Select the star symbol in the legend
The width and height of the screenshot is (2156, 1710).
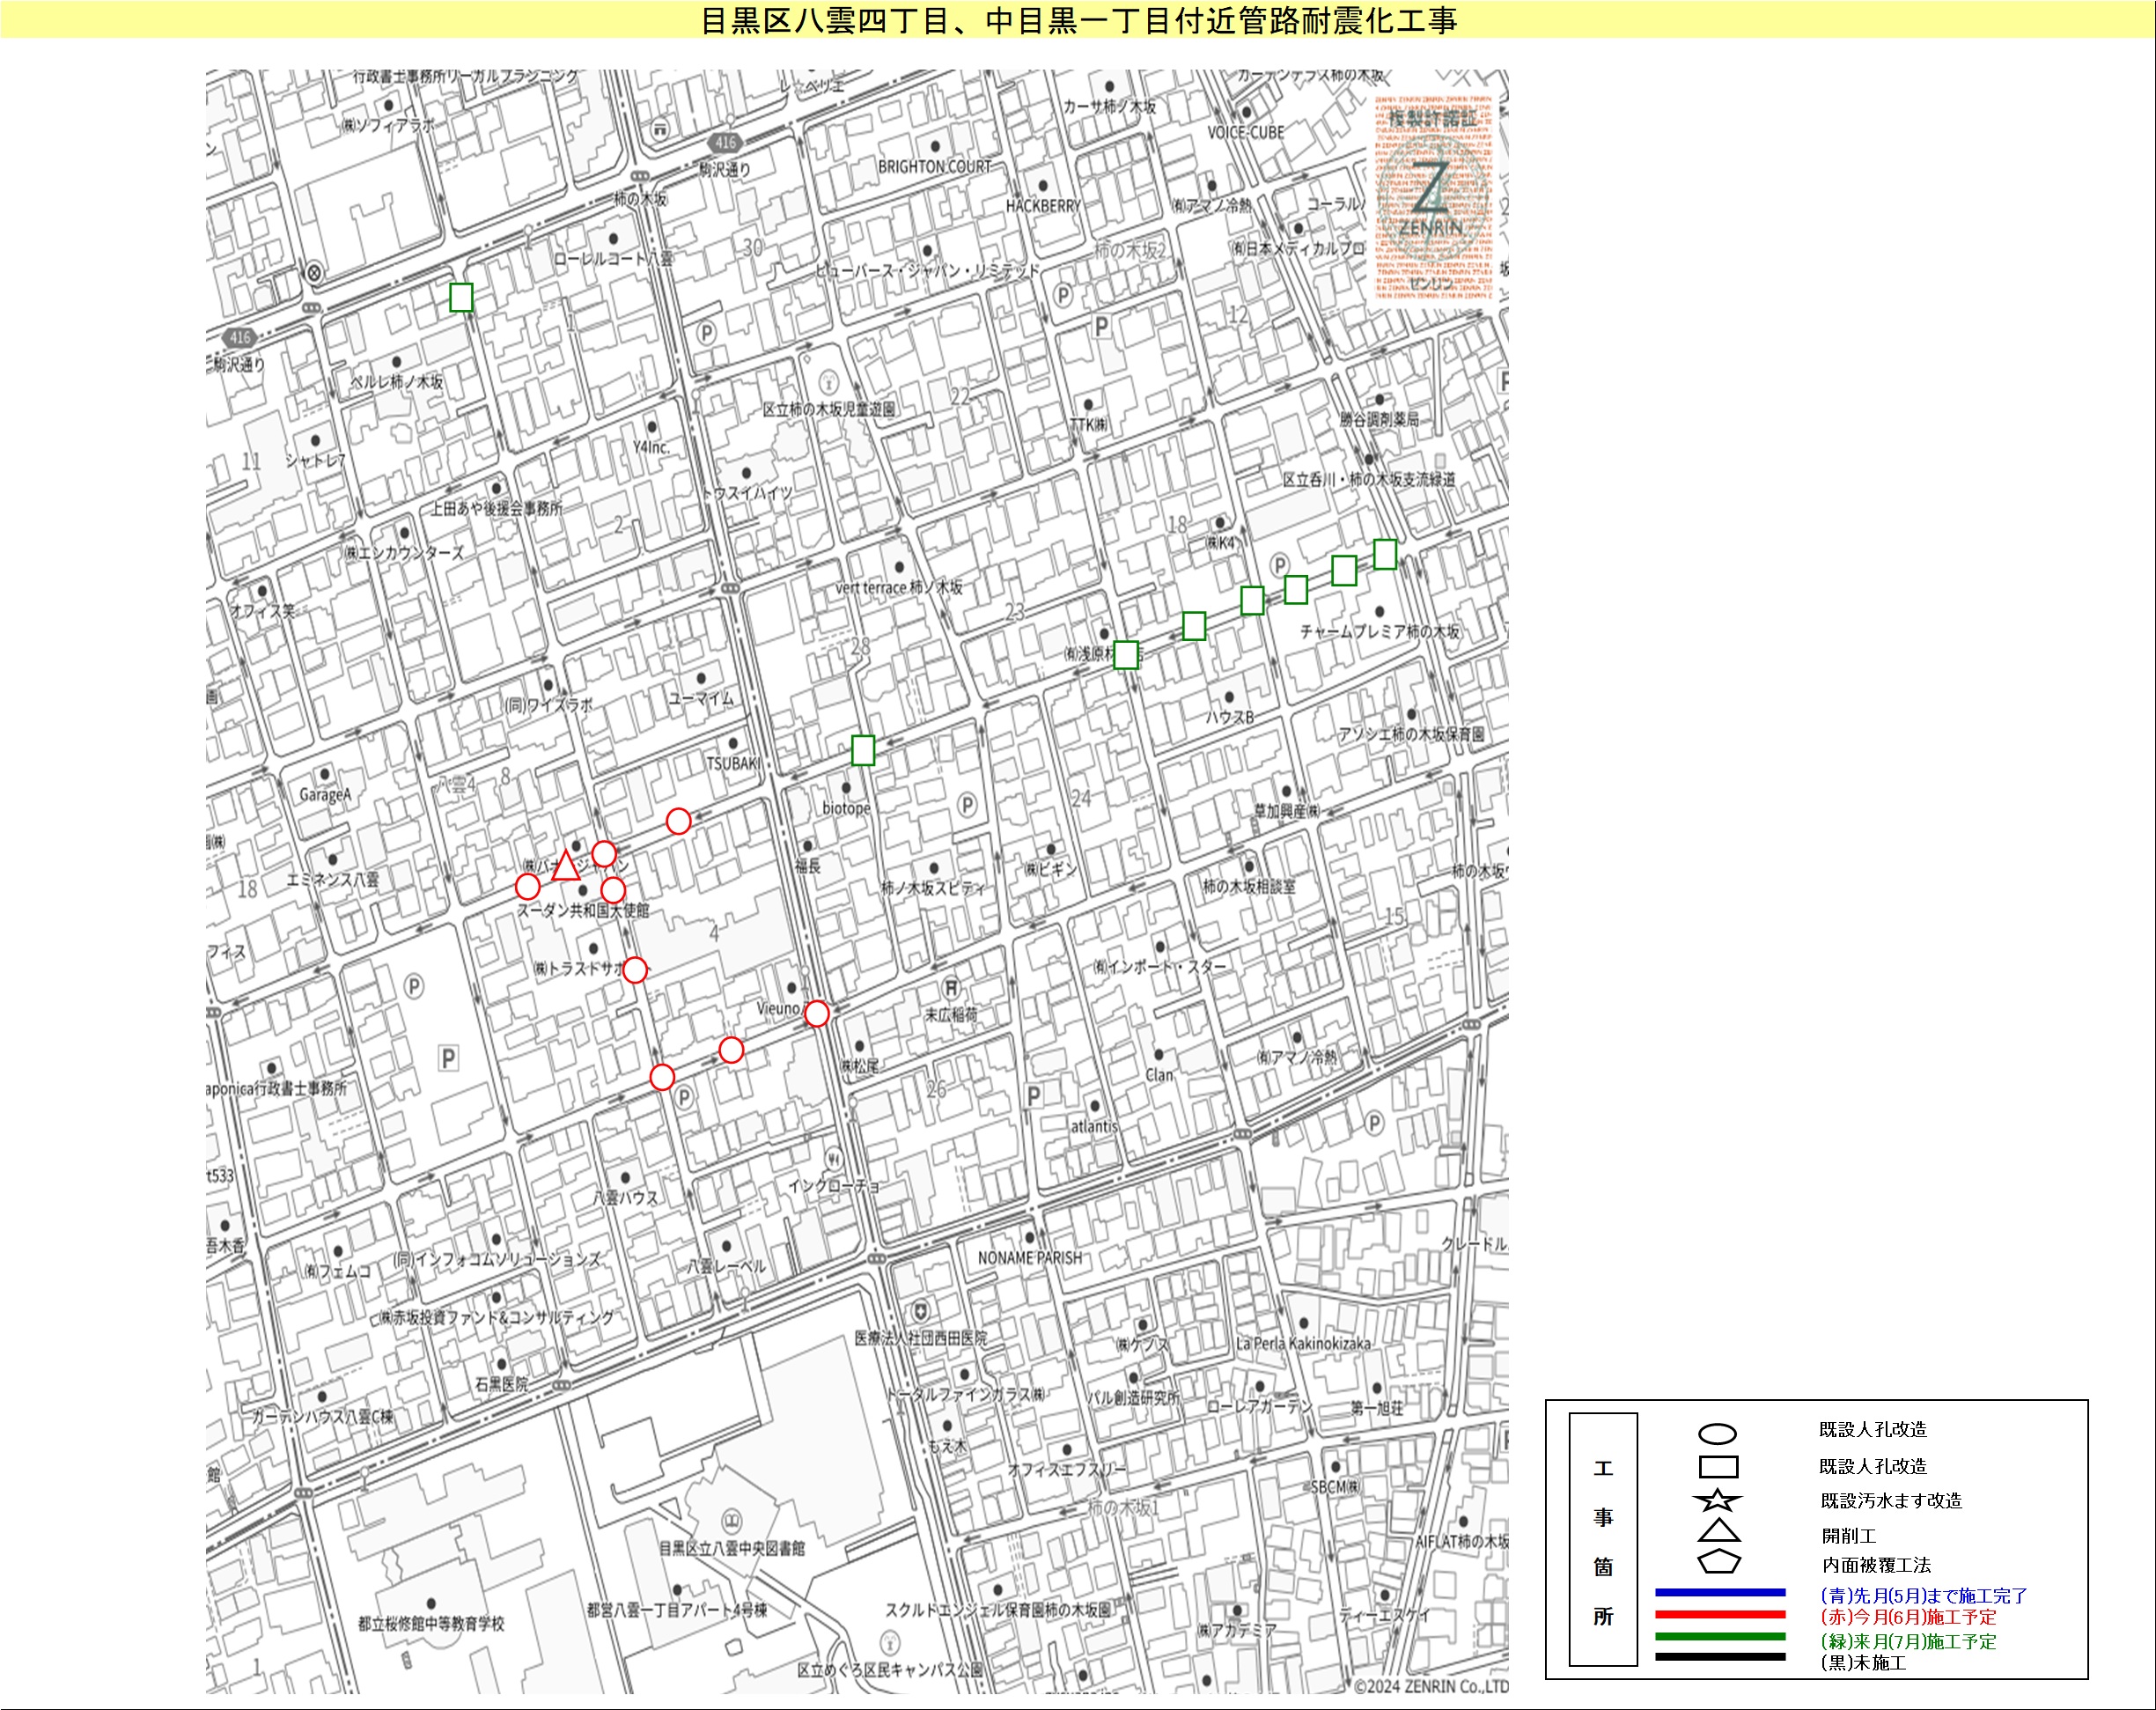pyautogui.click(x=1718, y=1501)
